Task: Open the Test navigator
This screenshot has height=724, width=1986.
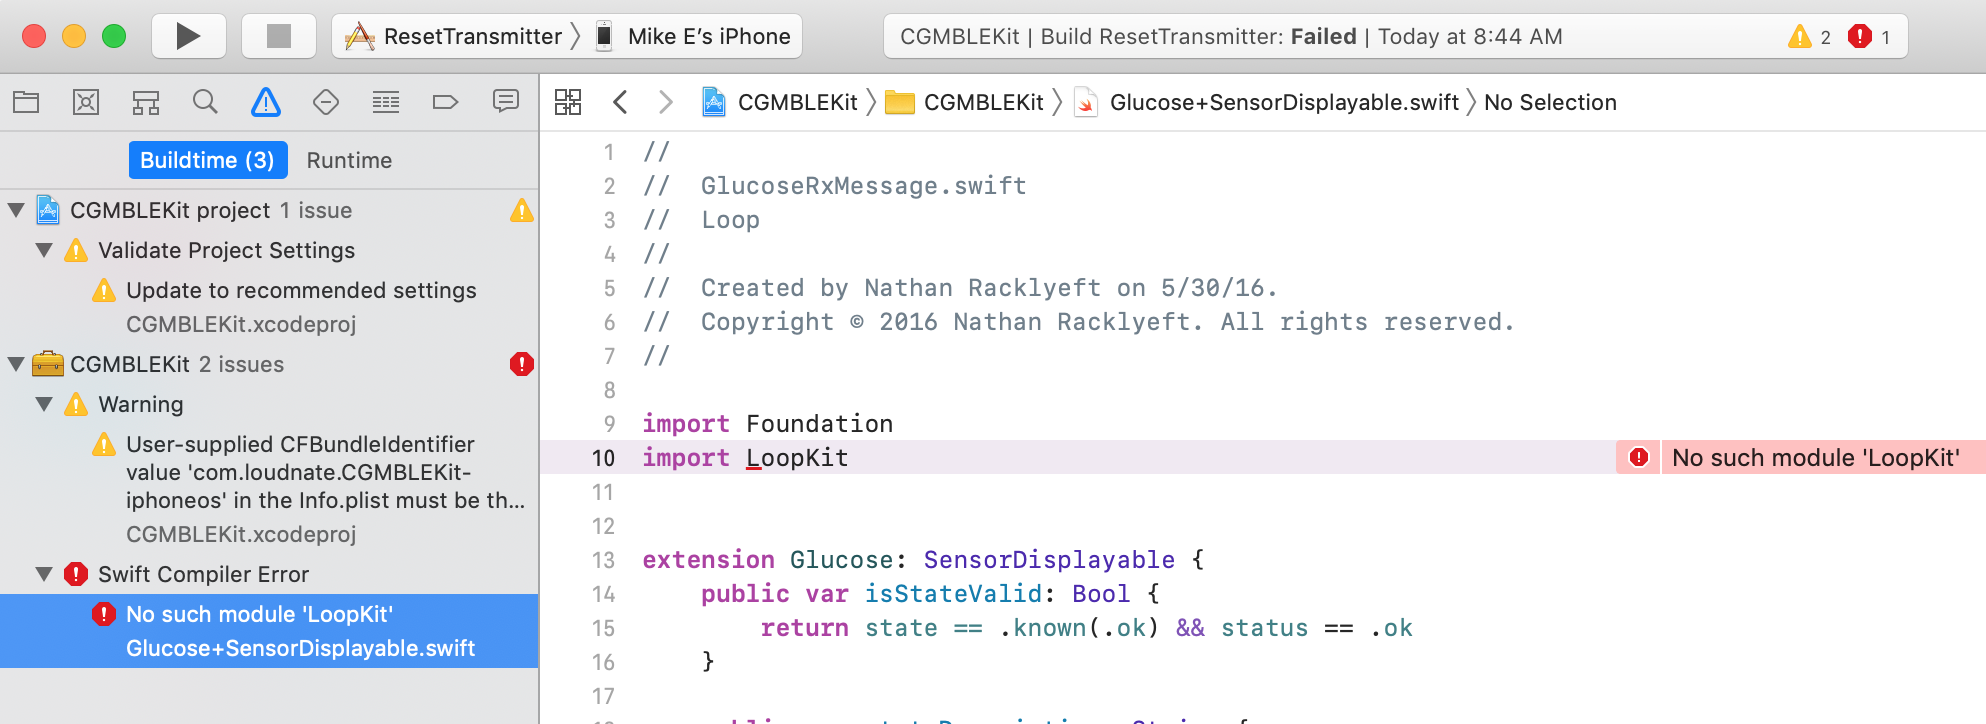Action: coord(325,101)
